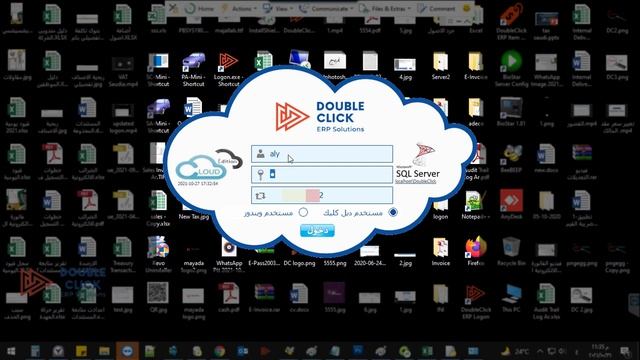Open Outlook from the taskbar
The image size is (640, 360).
point(243,351)
